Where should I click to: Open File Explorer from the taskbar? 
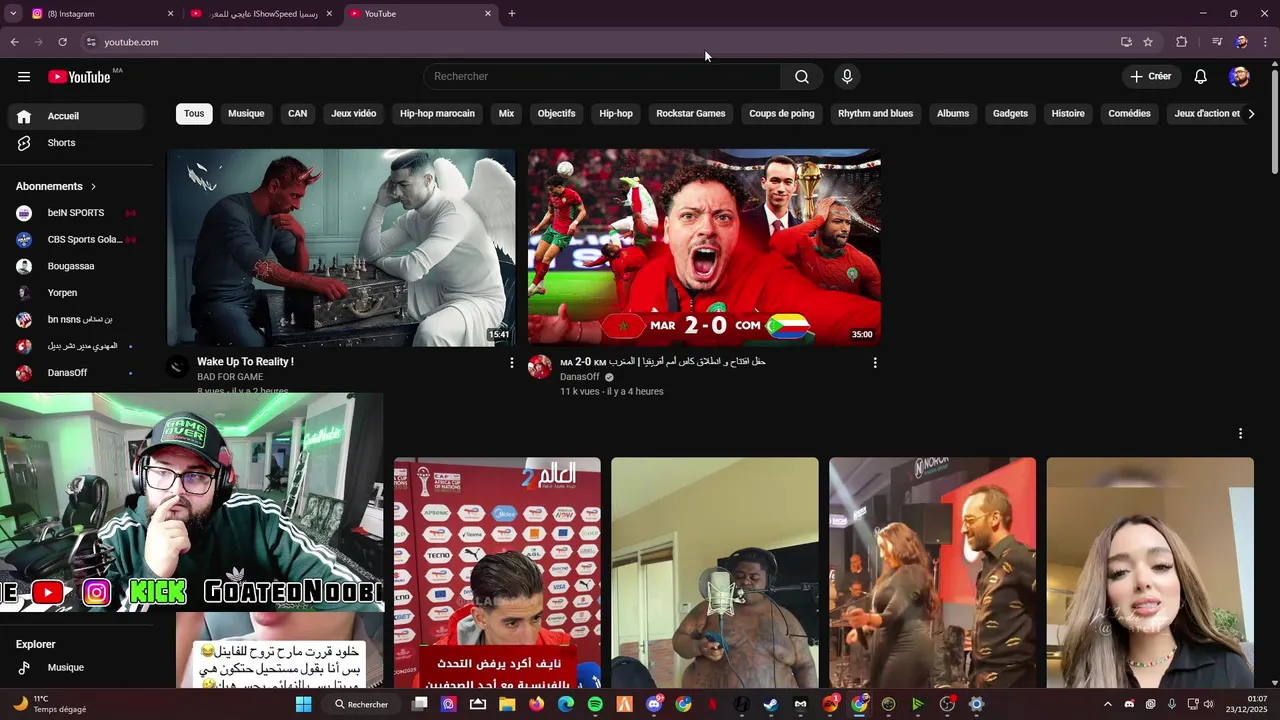pos(507,705)
